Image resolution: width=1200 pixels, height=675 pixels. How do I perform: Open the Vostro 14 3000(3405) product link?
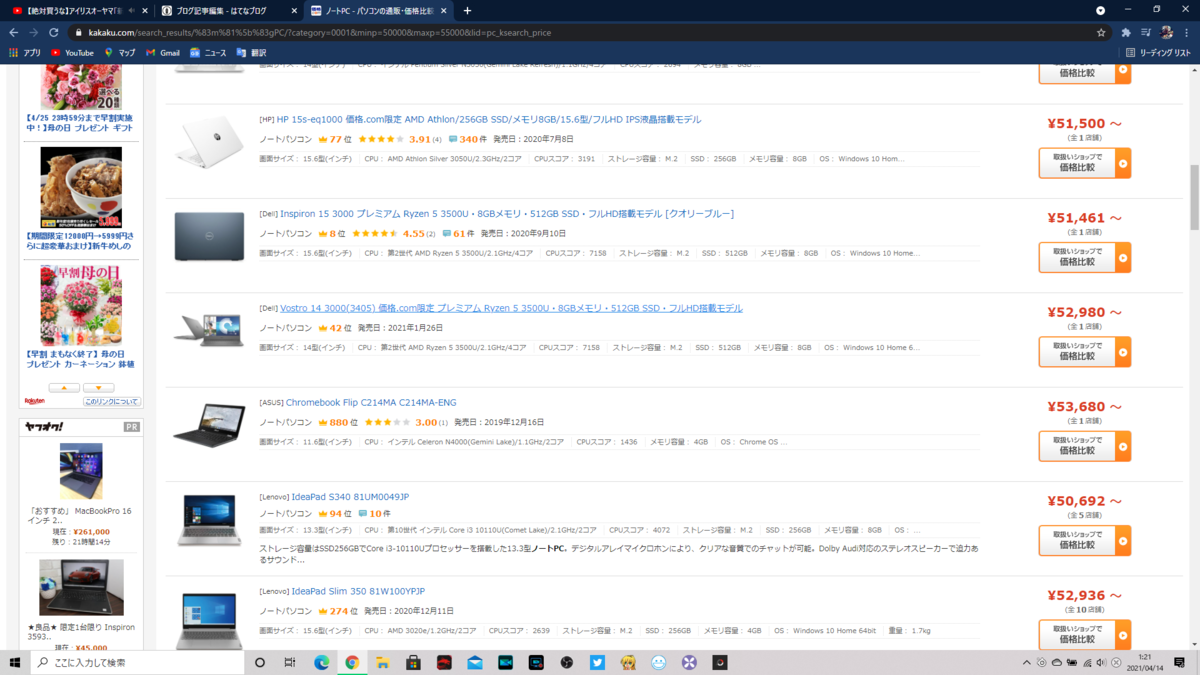coord(511,308)
